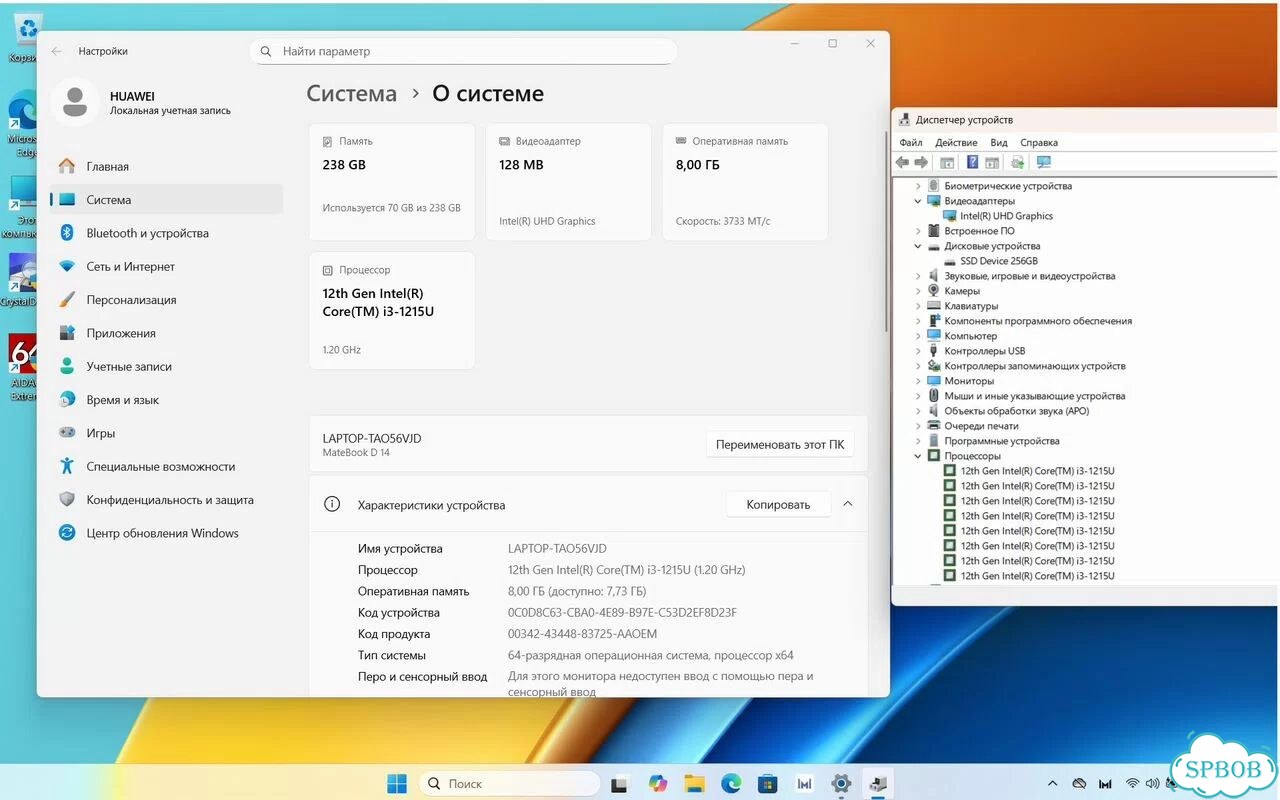
Task: Open Память 238 GB storage card
Action: [x=392, y=182]
